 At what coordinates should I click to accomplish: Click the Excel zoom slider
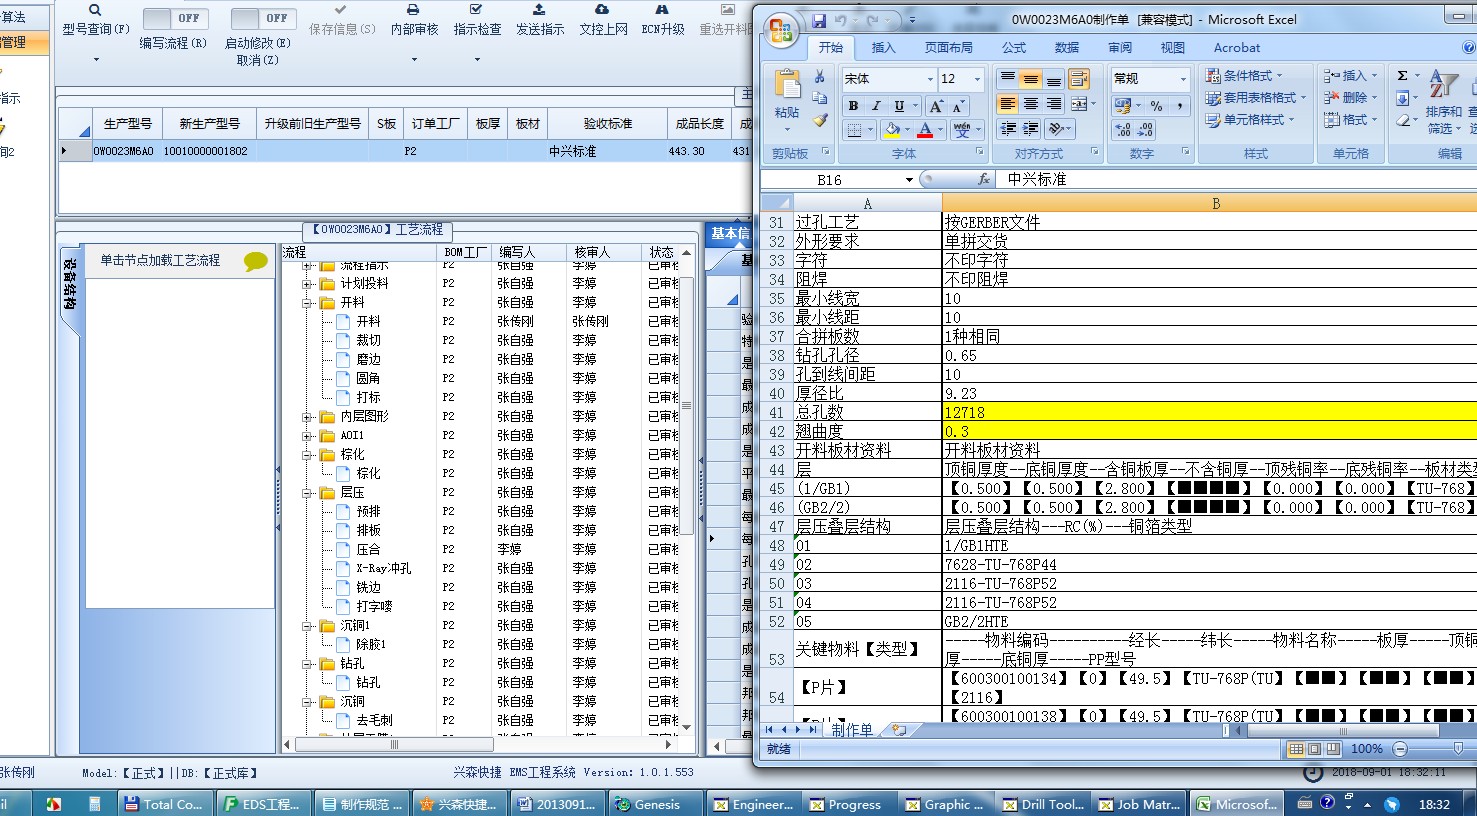coord(1457,748)
